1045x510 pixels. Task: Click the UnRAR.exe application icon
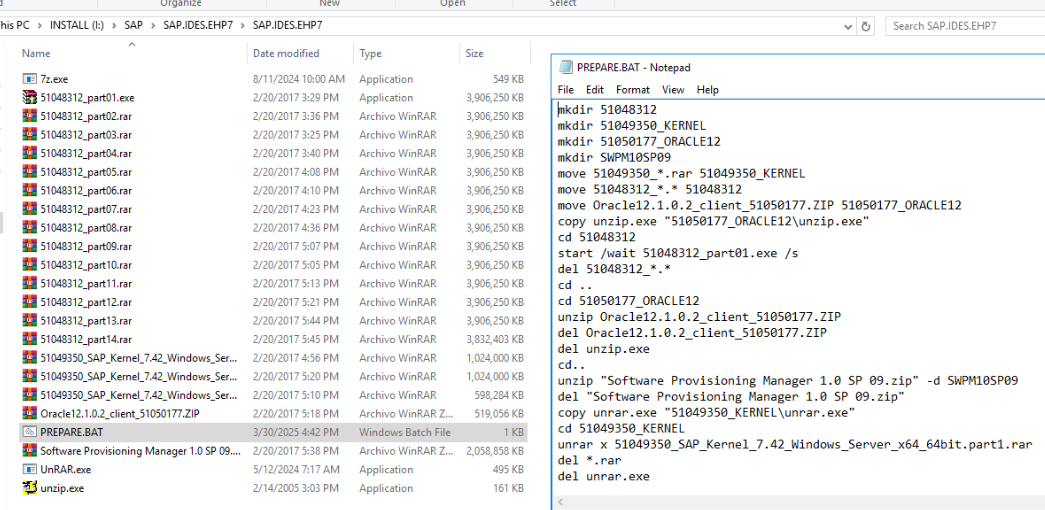(29, 469)
